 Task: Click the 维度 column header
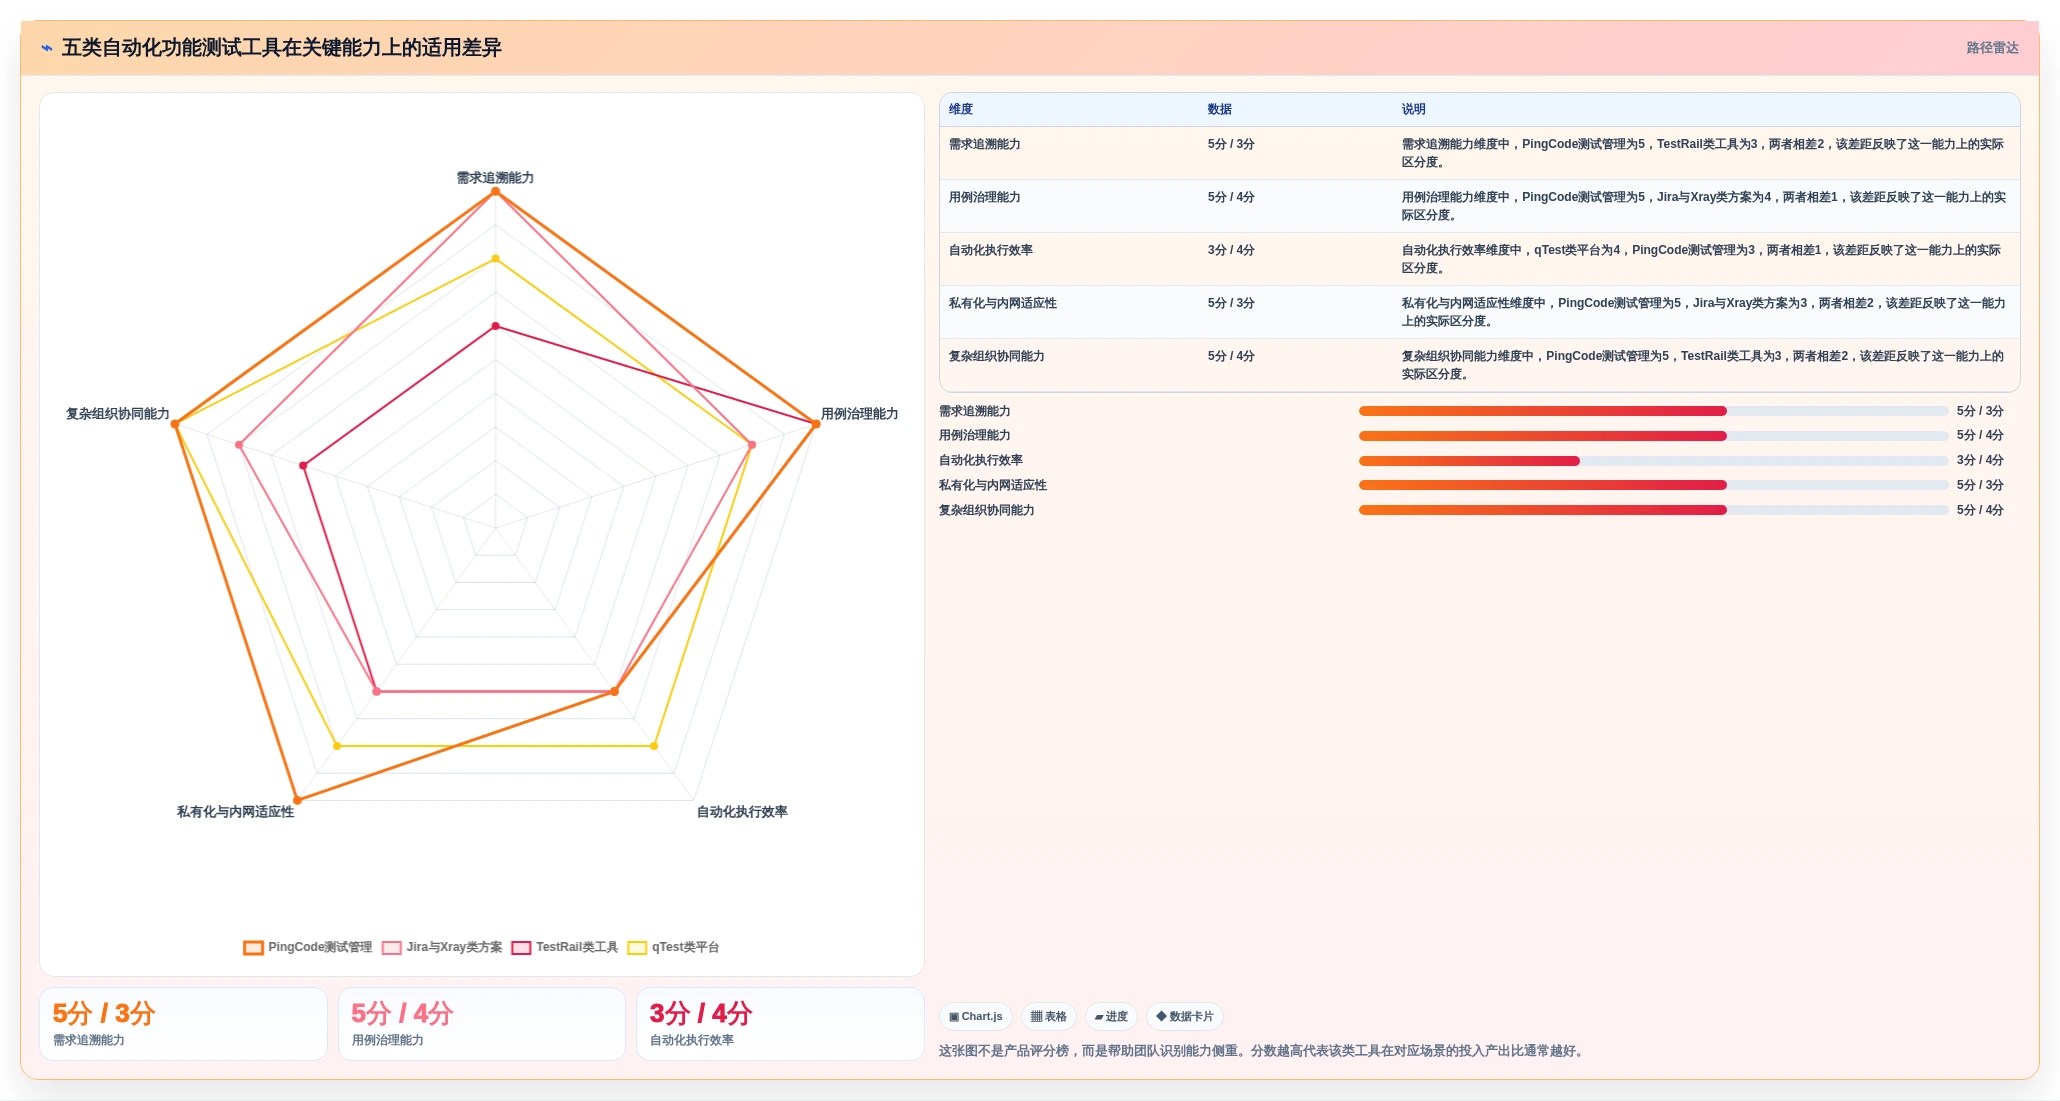click(961, 109)
